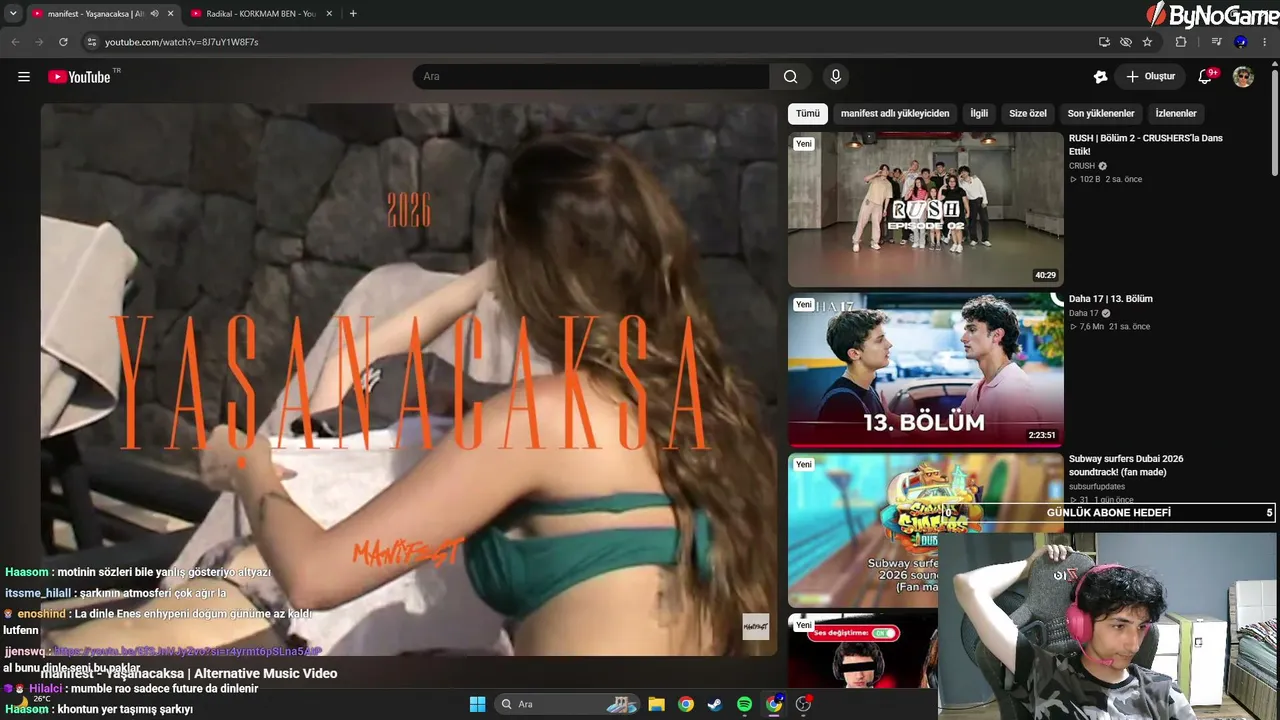
Task: Open the Chrome profile avatar
Action: [1241, 42]
